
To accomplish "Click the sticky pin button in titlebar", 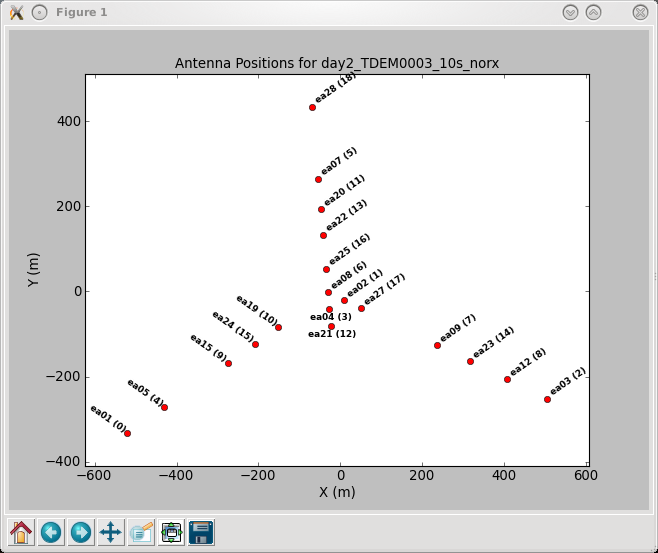I will coord(39,13).
